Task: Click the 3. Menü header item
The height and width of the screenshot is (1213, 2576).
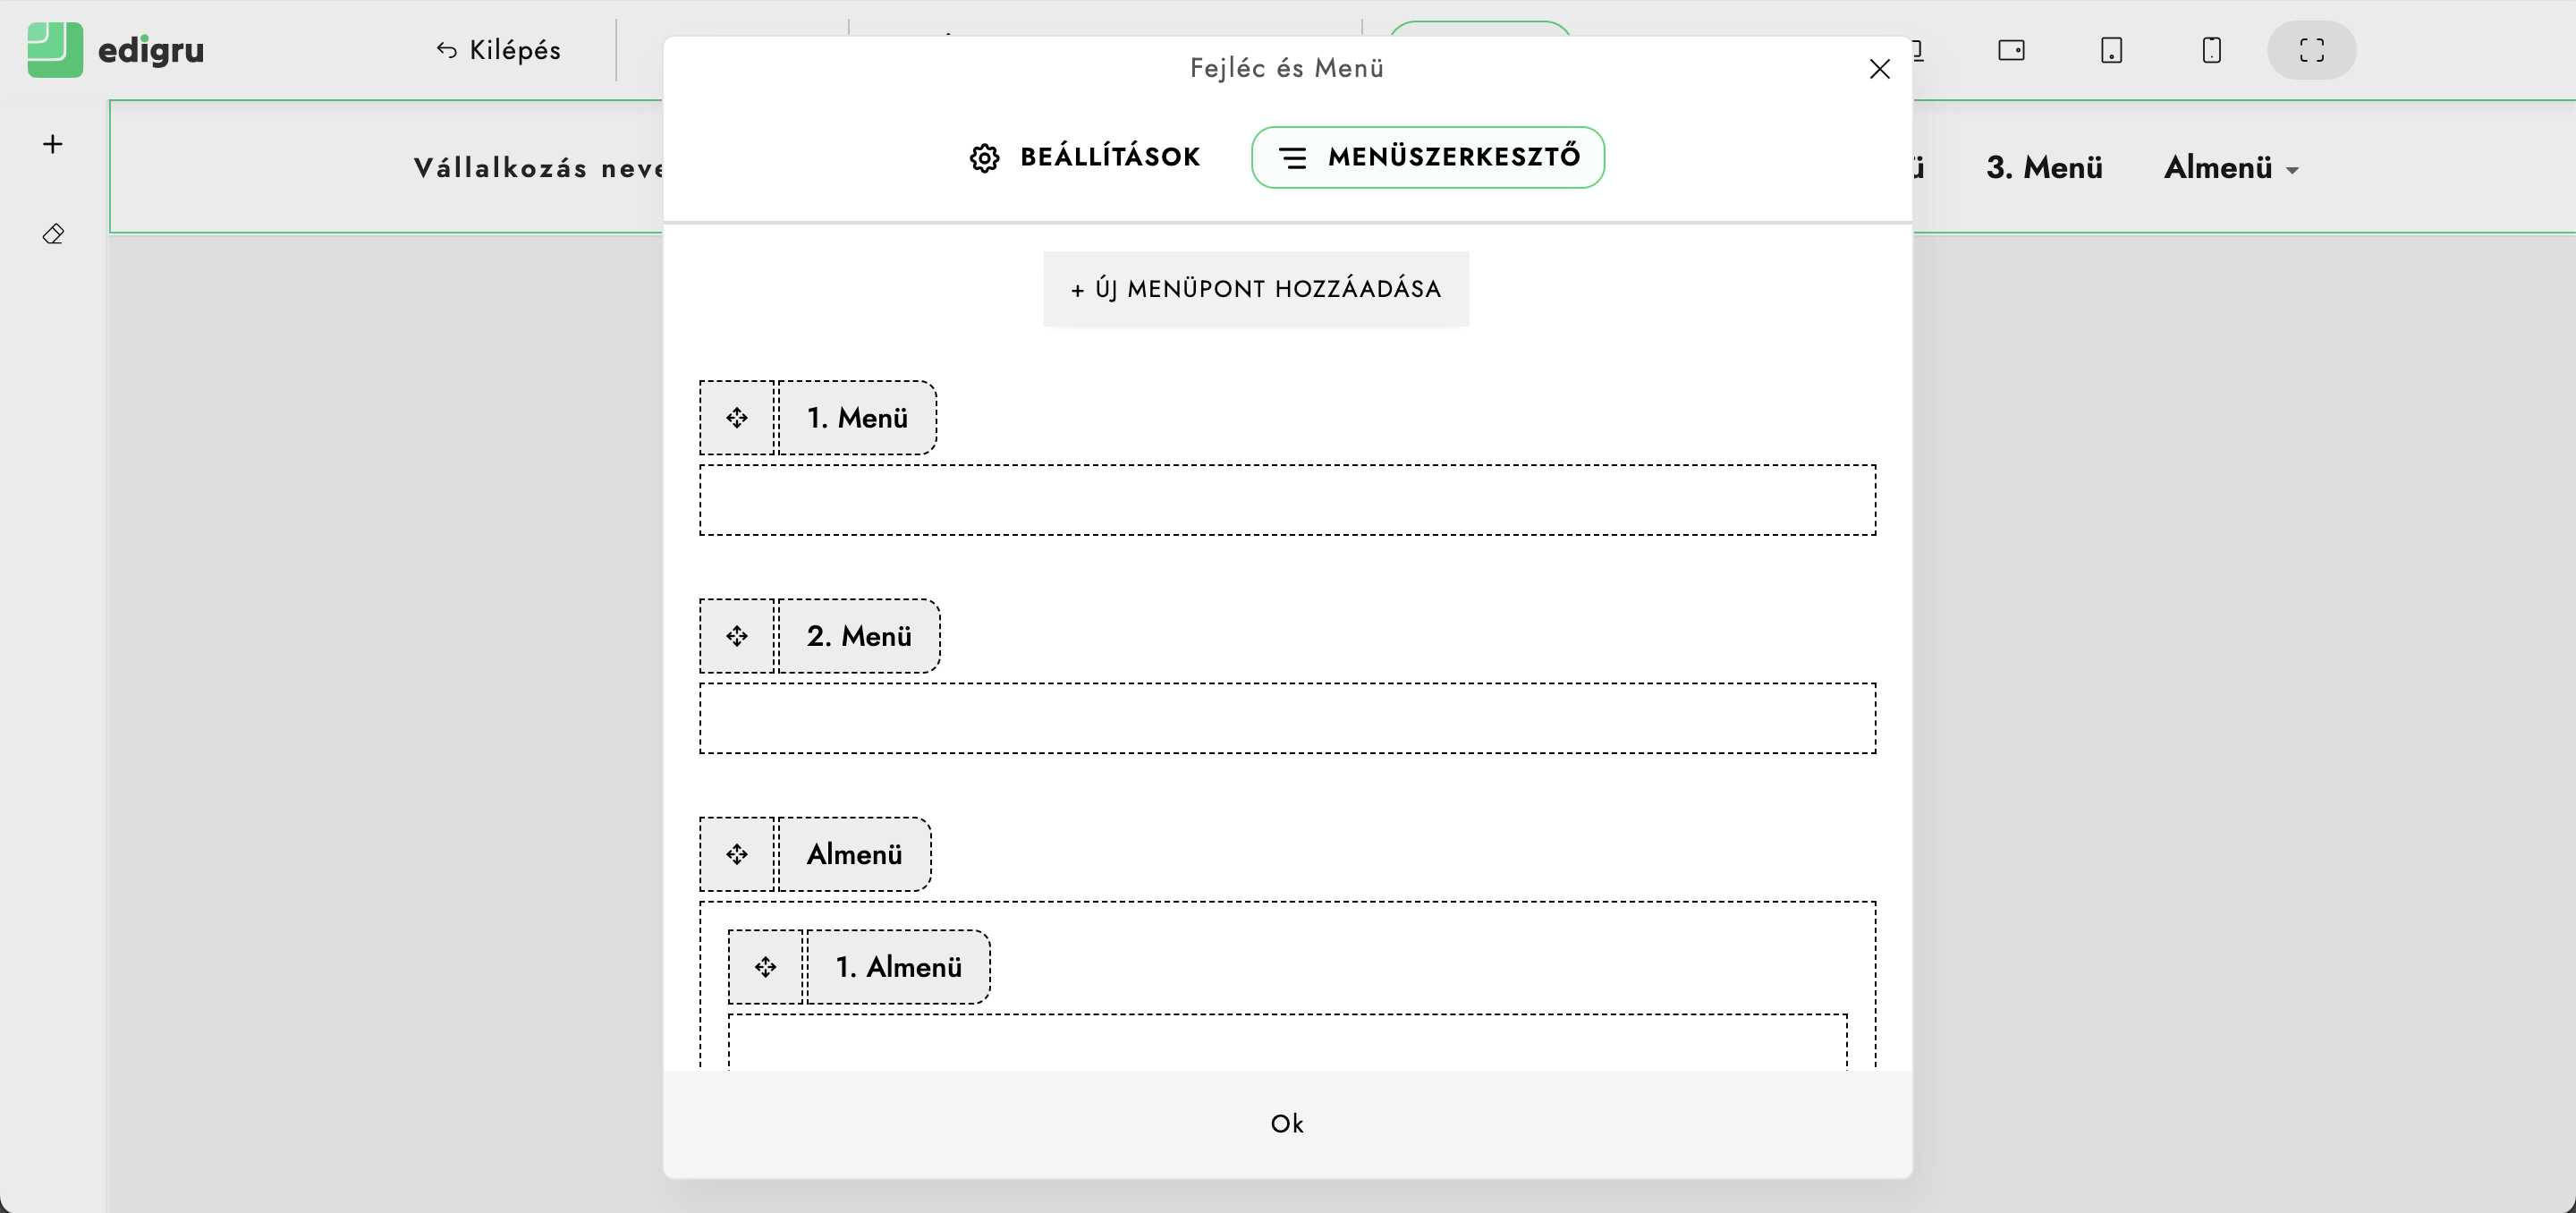Action: [x=2044, y=168]
